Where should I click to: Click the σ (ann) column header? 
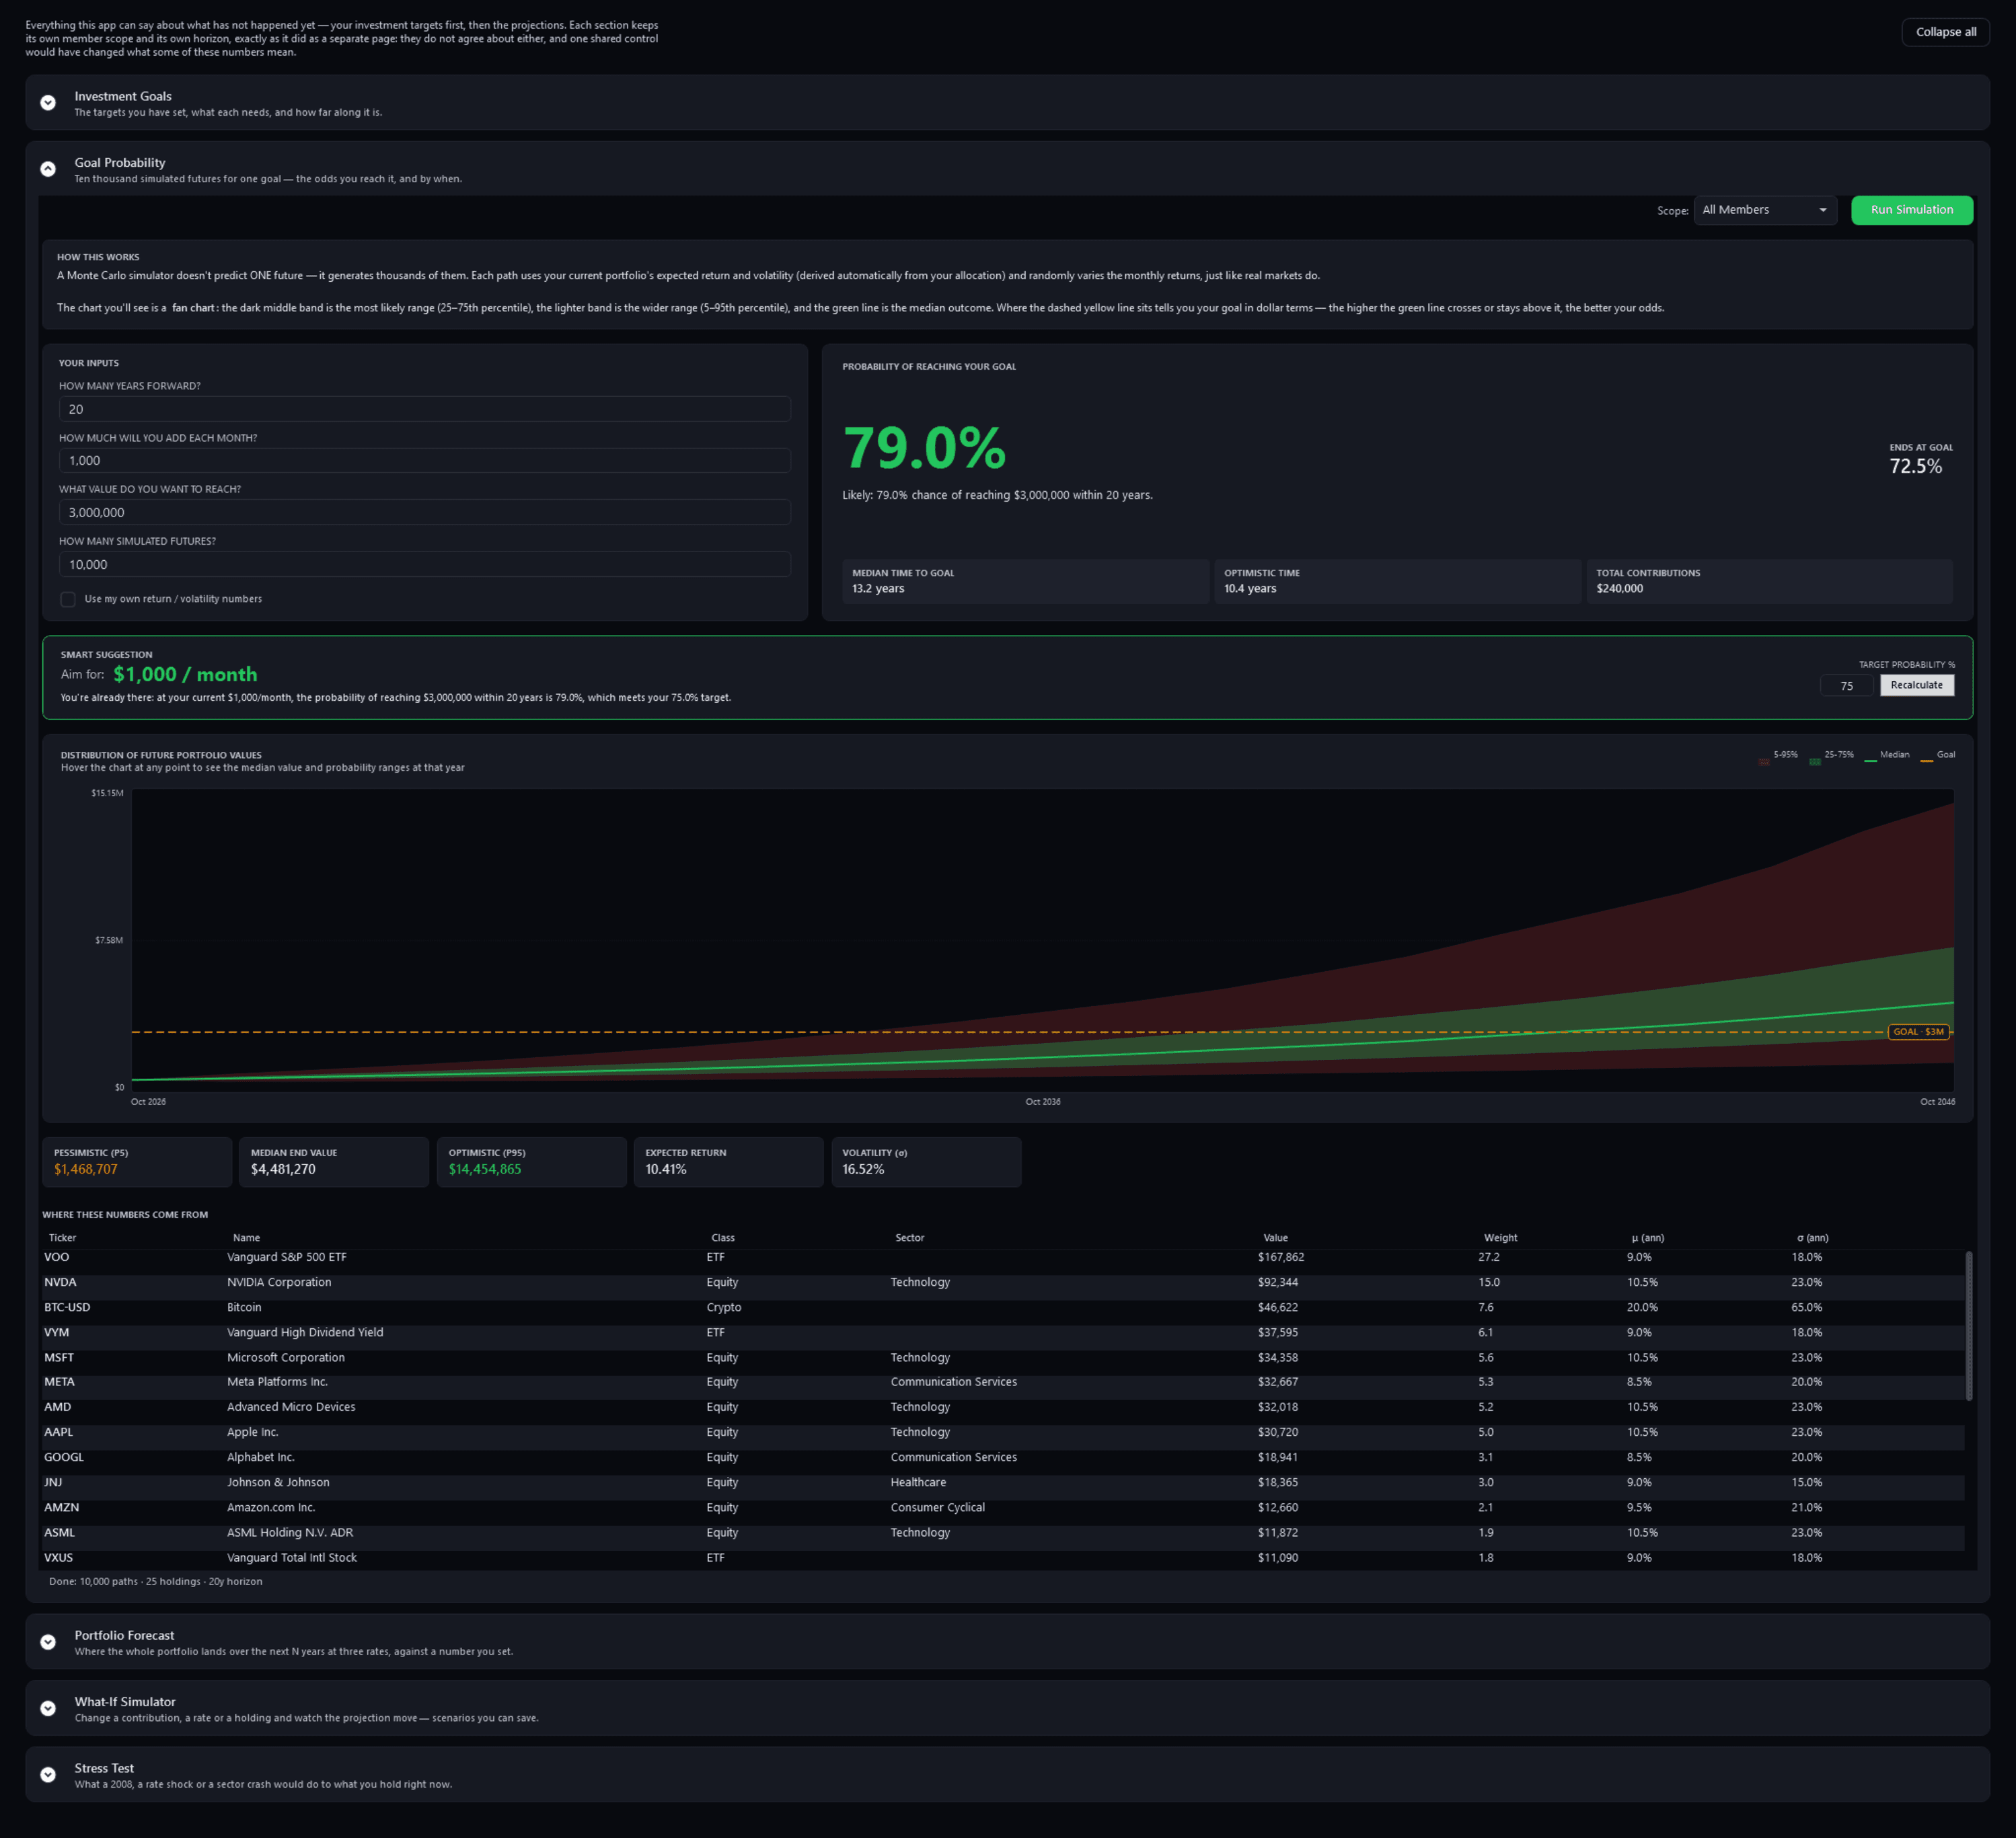click(1812, 1238)
